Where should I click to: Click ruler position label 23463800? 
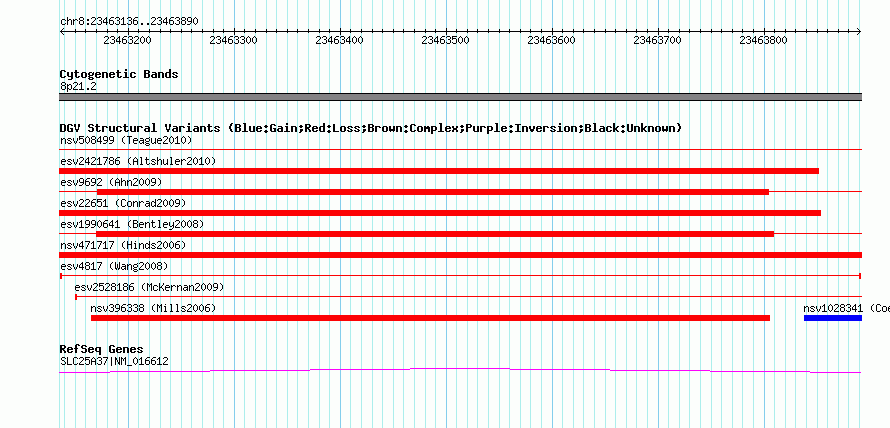point(763,40)
